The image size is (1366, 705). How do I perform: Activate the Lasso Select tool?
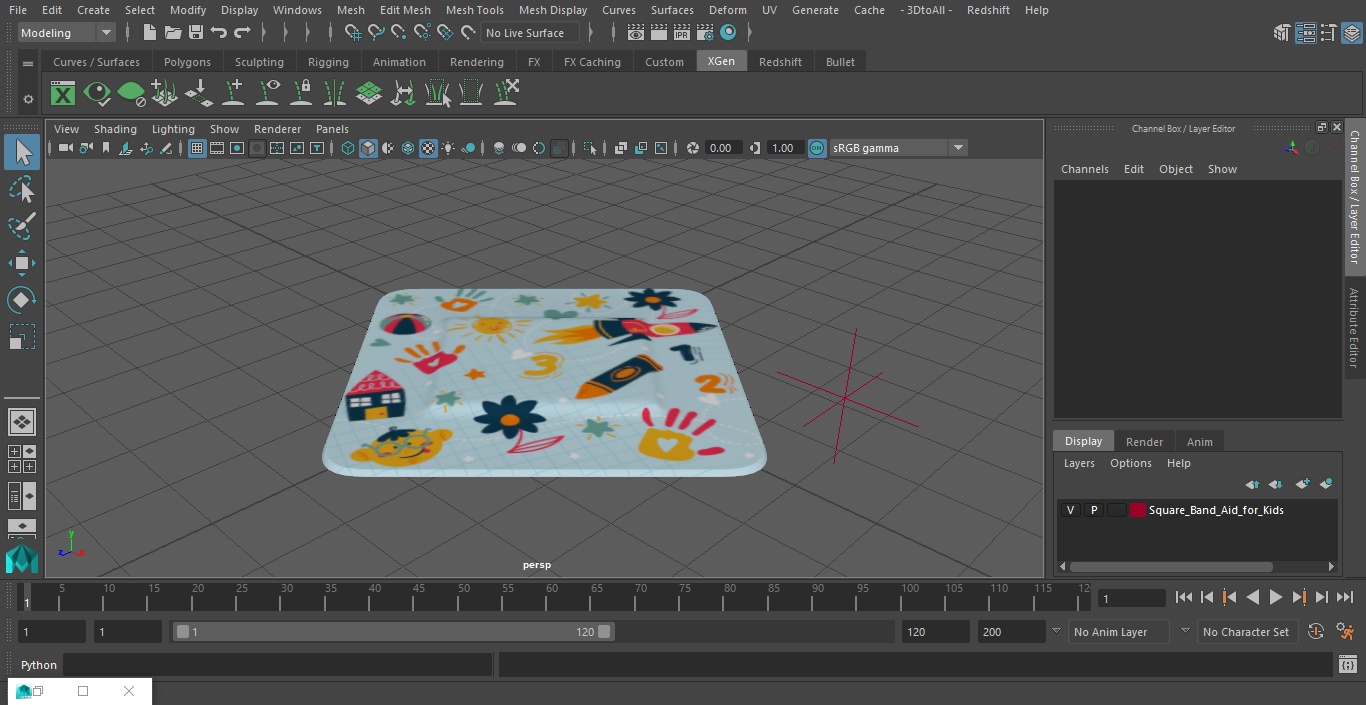[x=22, y=189]
